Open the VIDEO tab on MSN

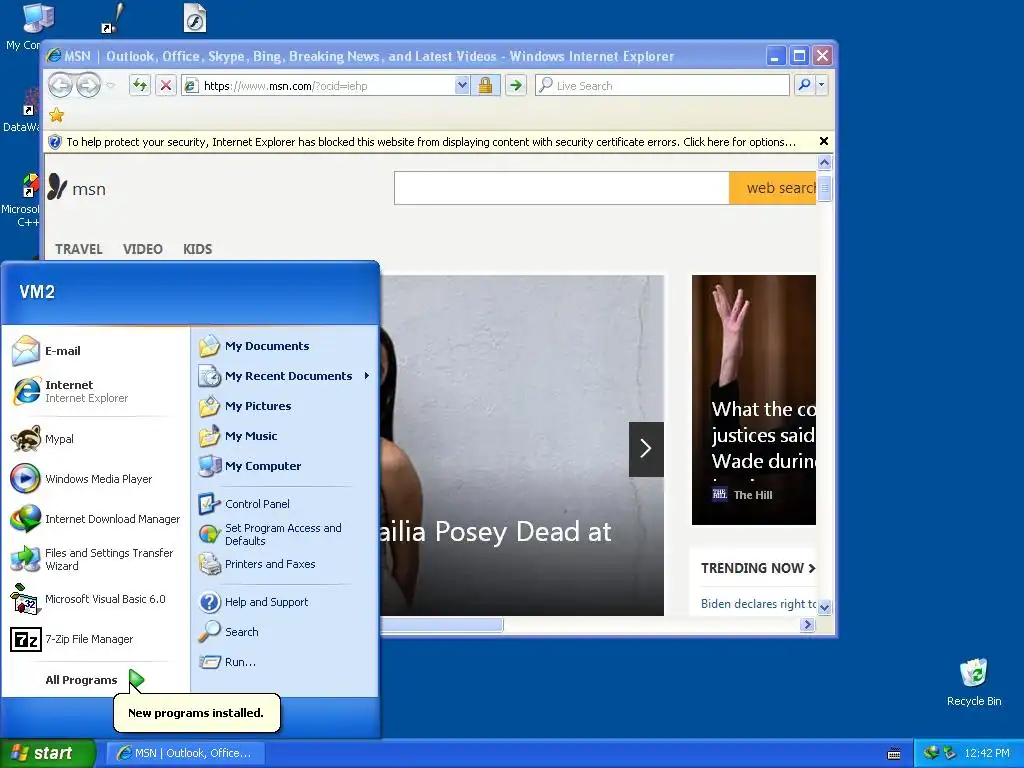click(142, 249)
